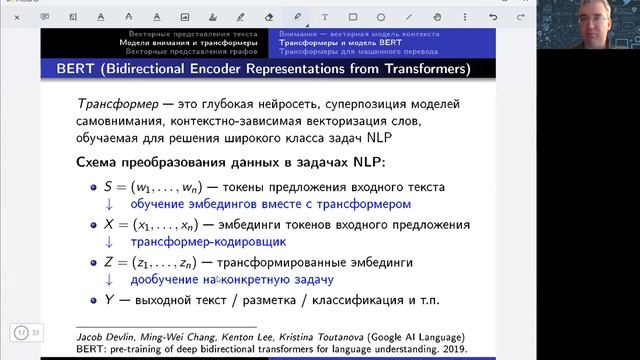Open the three-dot more options menu

click(x=465, y=17)
